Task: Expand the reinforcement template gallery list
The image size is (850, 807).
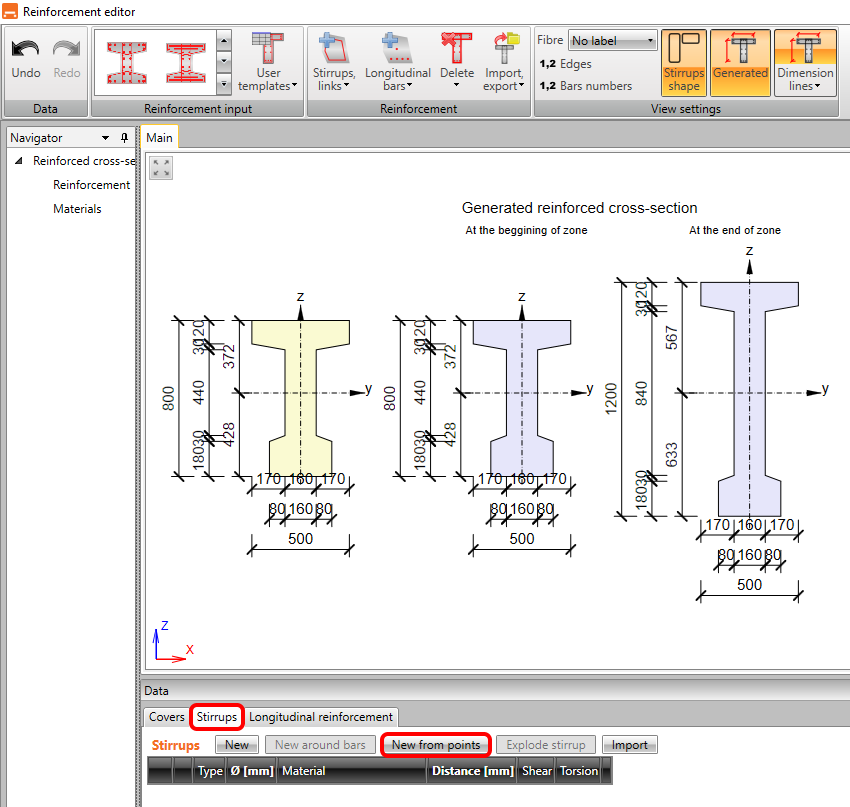Action: click(224, 86)
